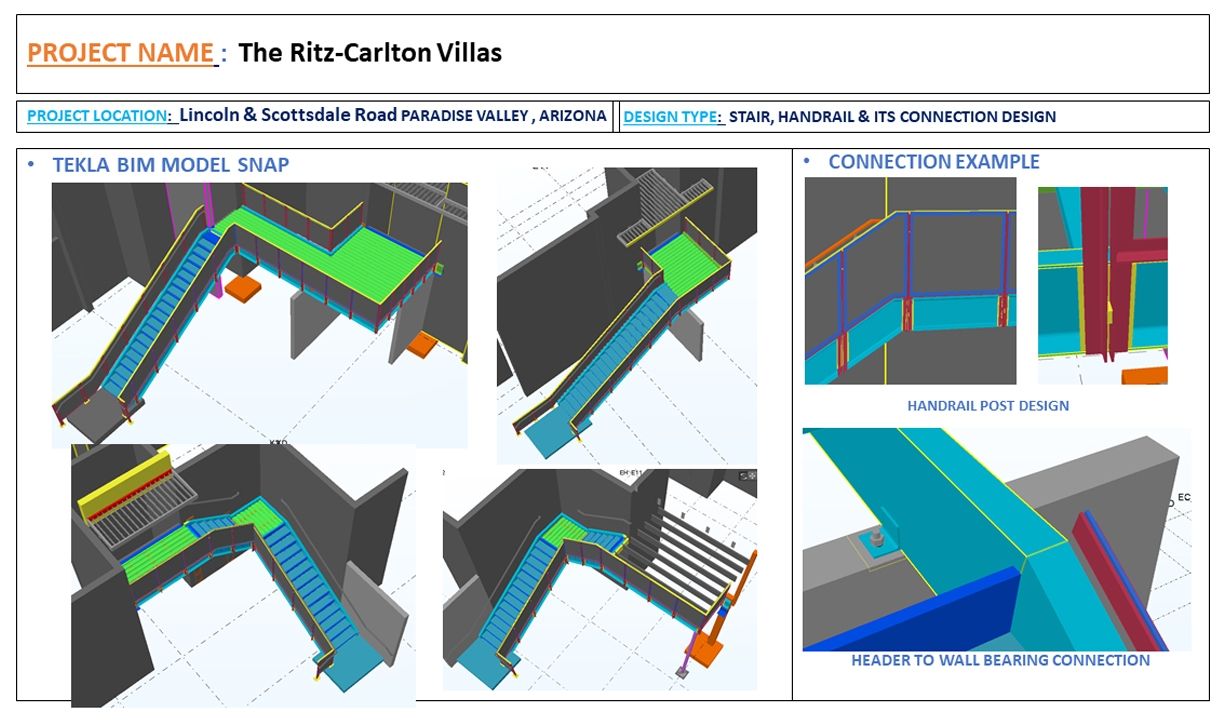
Task: Open the handrail post image showing the gray wall
Action: click(x=910, y=281)
